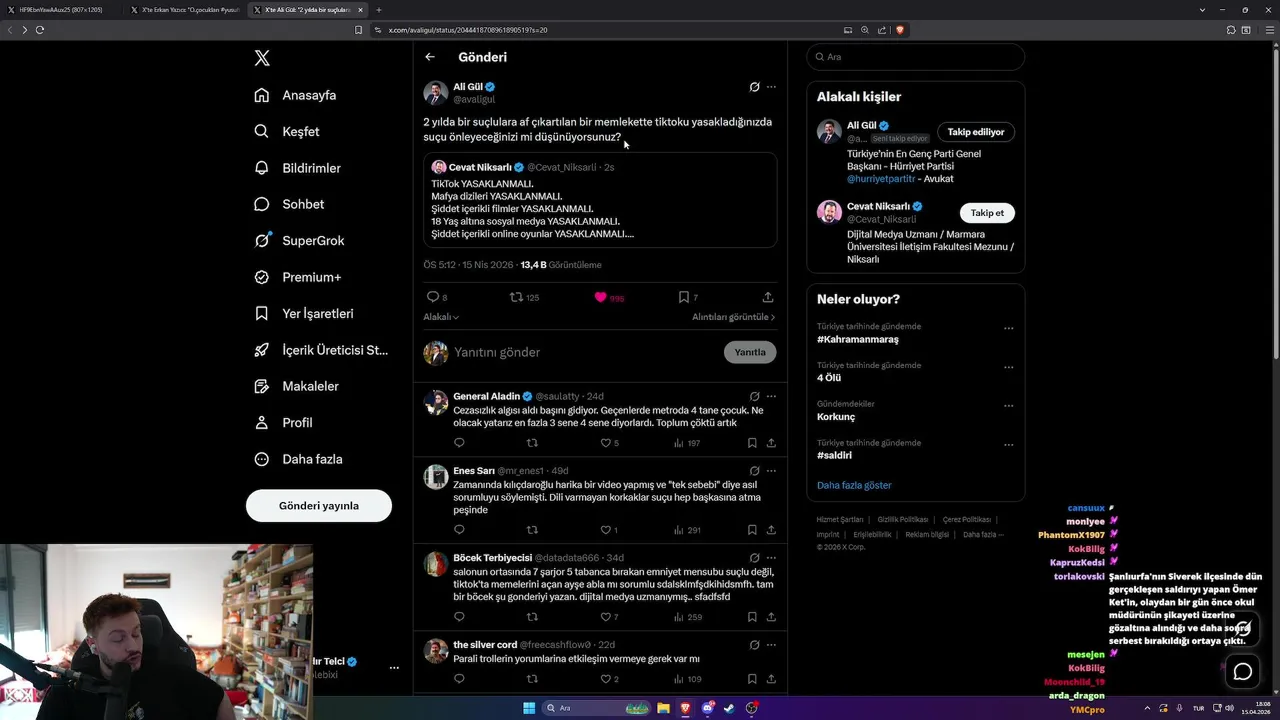Open Sohbet messages page
Viewport: 1280px width, 720px height.
pyautogui.click(x=289, y=204)
